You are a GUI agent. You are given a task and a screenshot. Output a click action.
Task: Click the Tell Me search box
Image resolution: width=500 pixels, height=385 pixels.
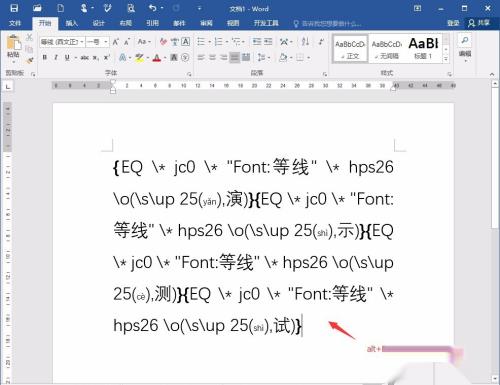327,23
